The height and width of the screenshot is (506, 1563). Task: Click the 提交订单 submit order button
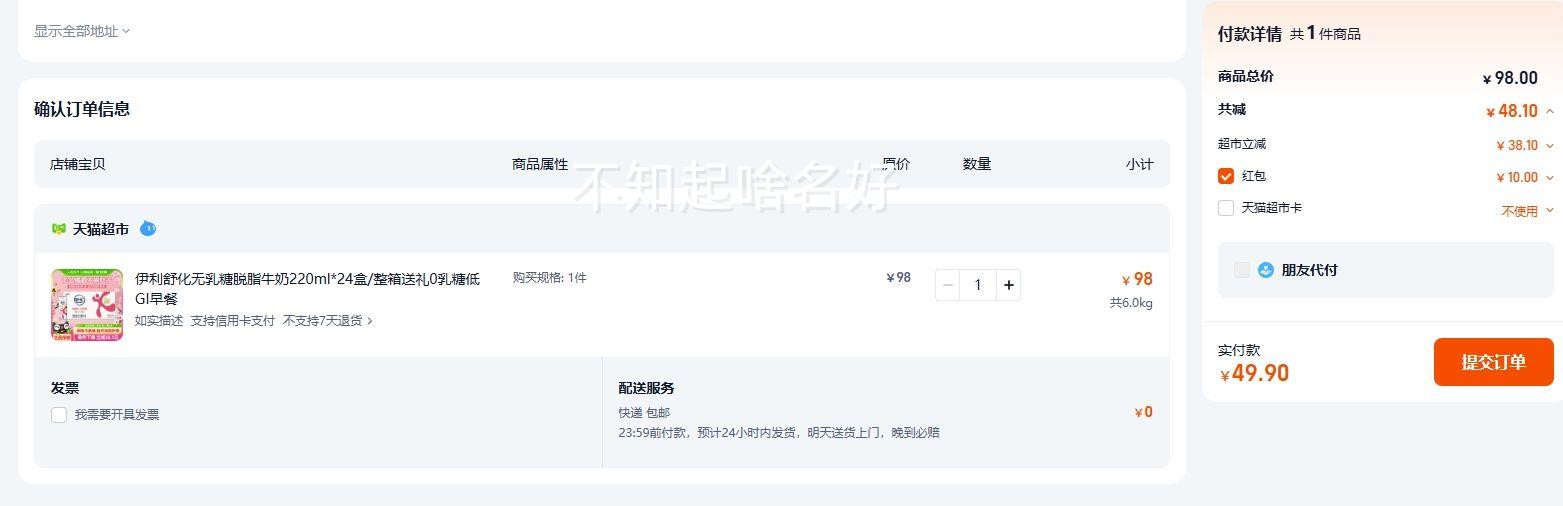tap(1493, 362)
